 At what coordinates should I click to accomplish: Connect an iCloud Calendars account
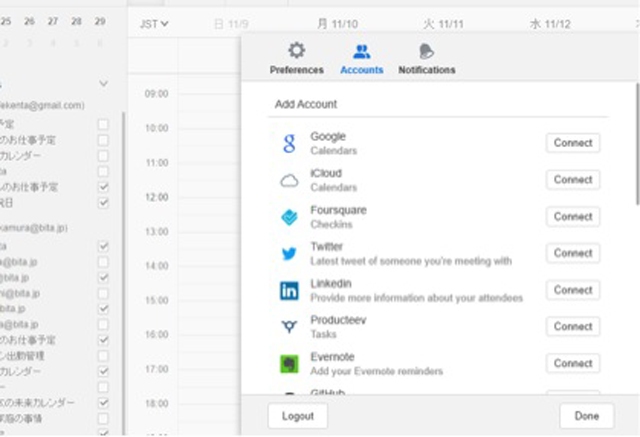(x=573, y=180)
